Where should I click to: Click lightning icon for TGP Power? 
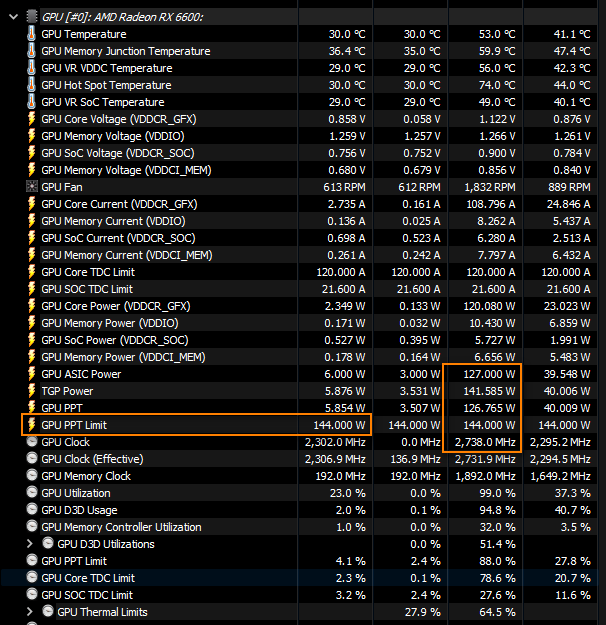[31, 391]
